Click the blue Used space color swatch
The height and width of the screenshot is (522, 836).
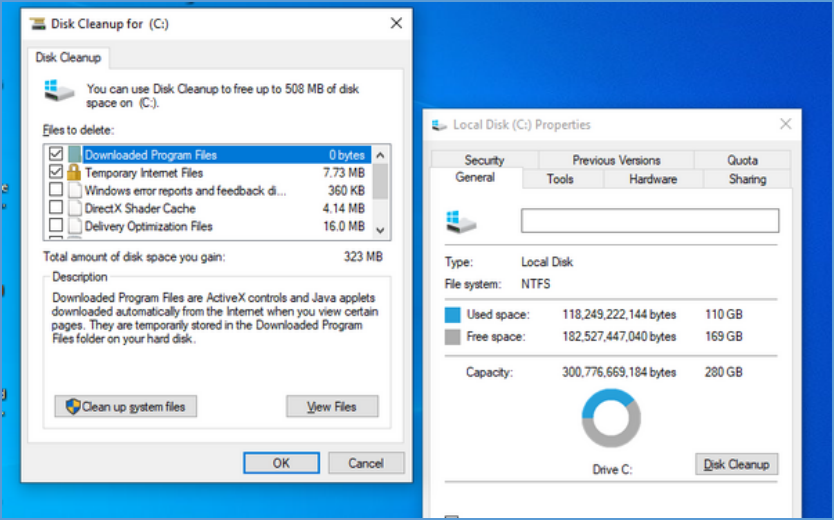452,315
